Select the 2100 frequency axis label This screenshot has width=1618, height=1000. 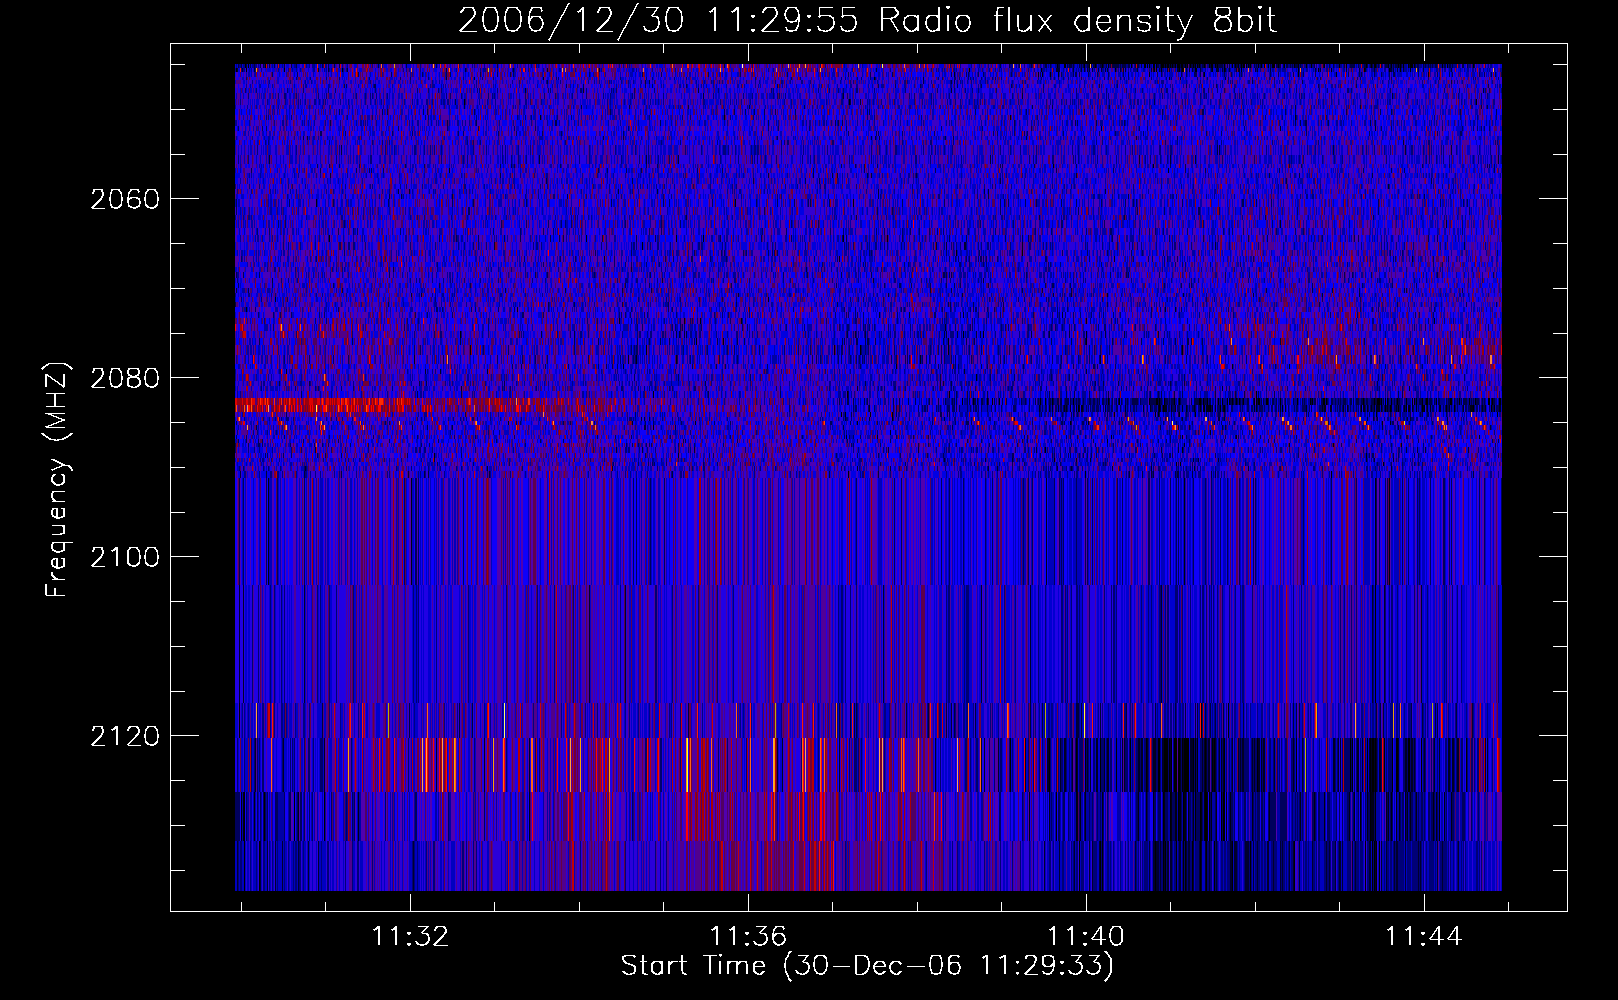point(125,557)
